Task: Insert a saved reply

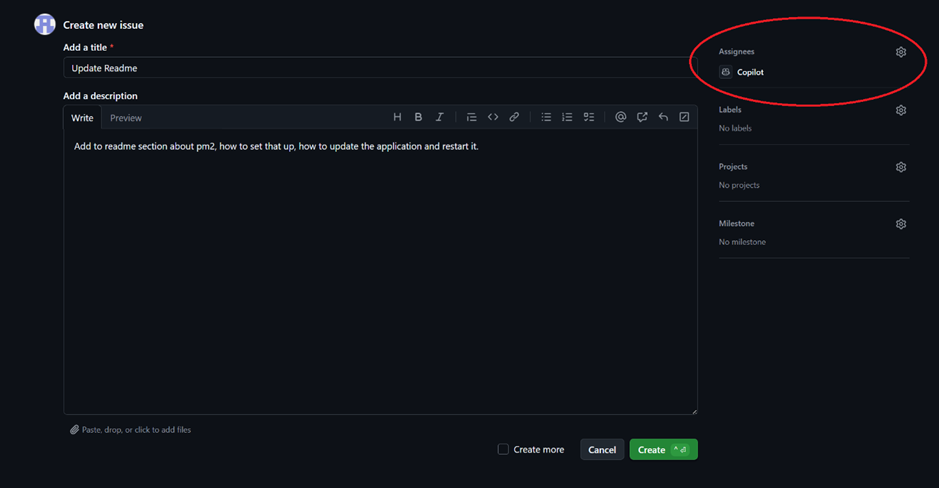Action: (663, 117)
